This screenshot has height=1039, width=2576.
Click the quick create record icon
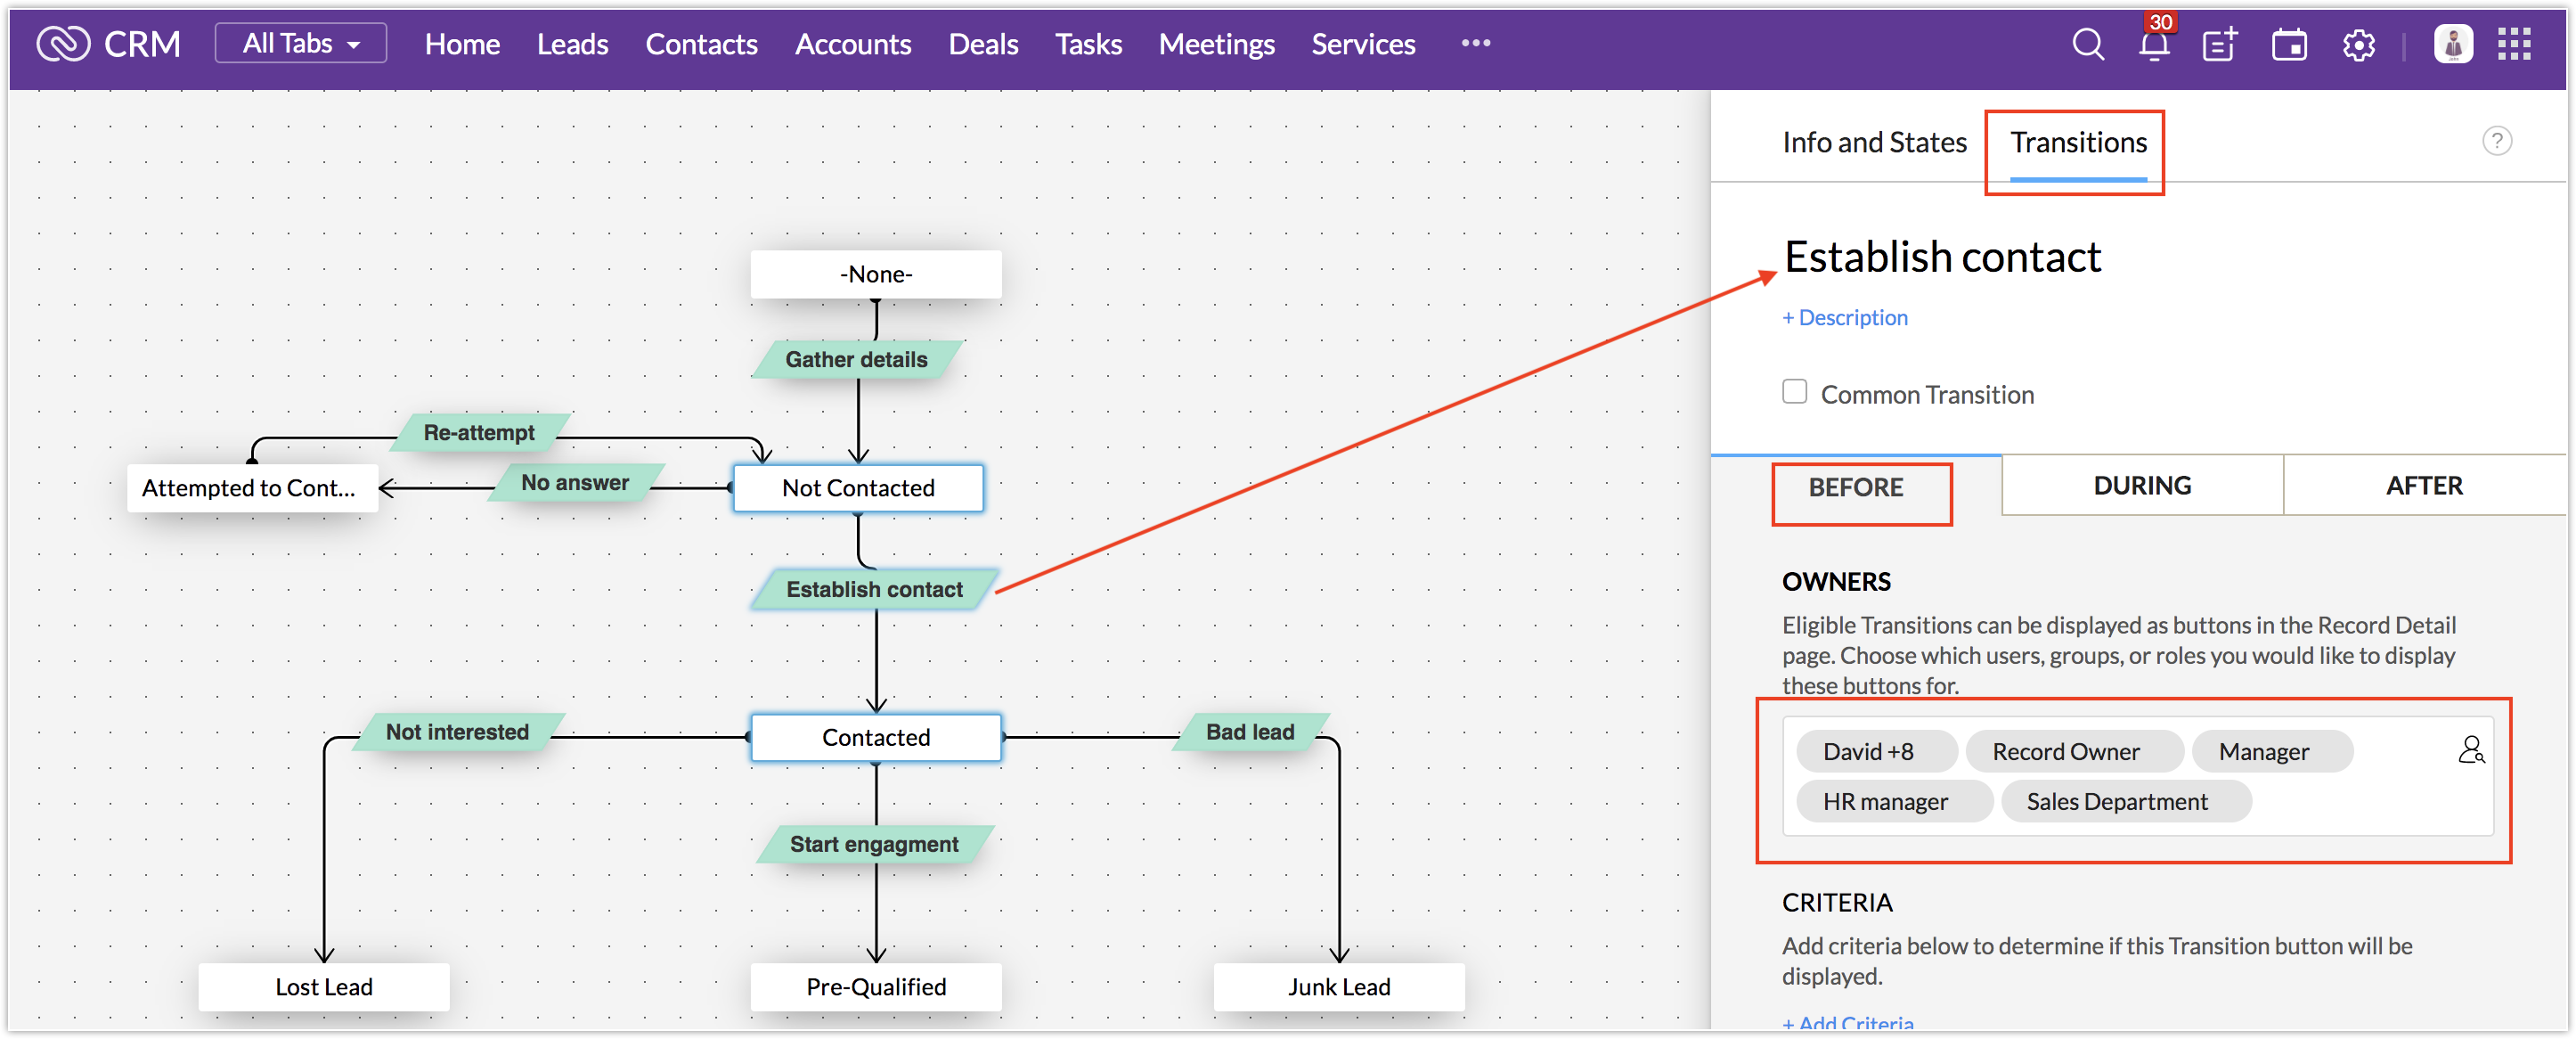tap(2219, 45)
